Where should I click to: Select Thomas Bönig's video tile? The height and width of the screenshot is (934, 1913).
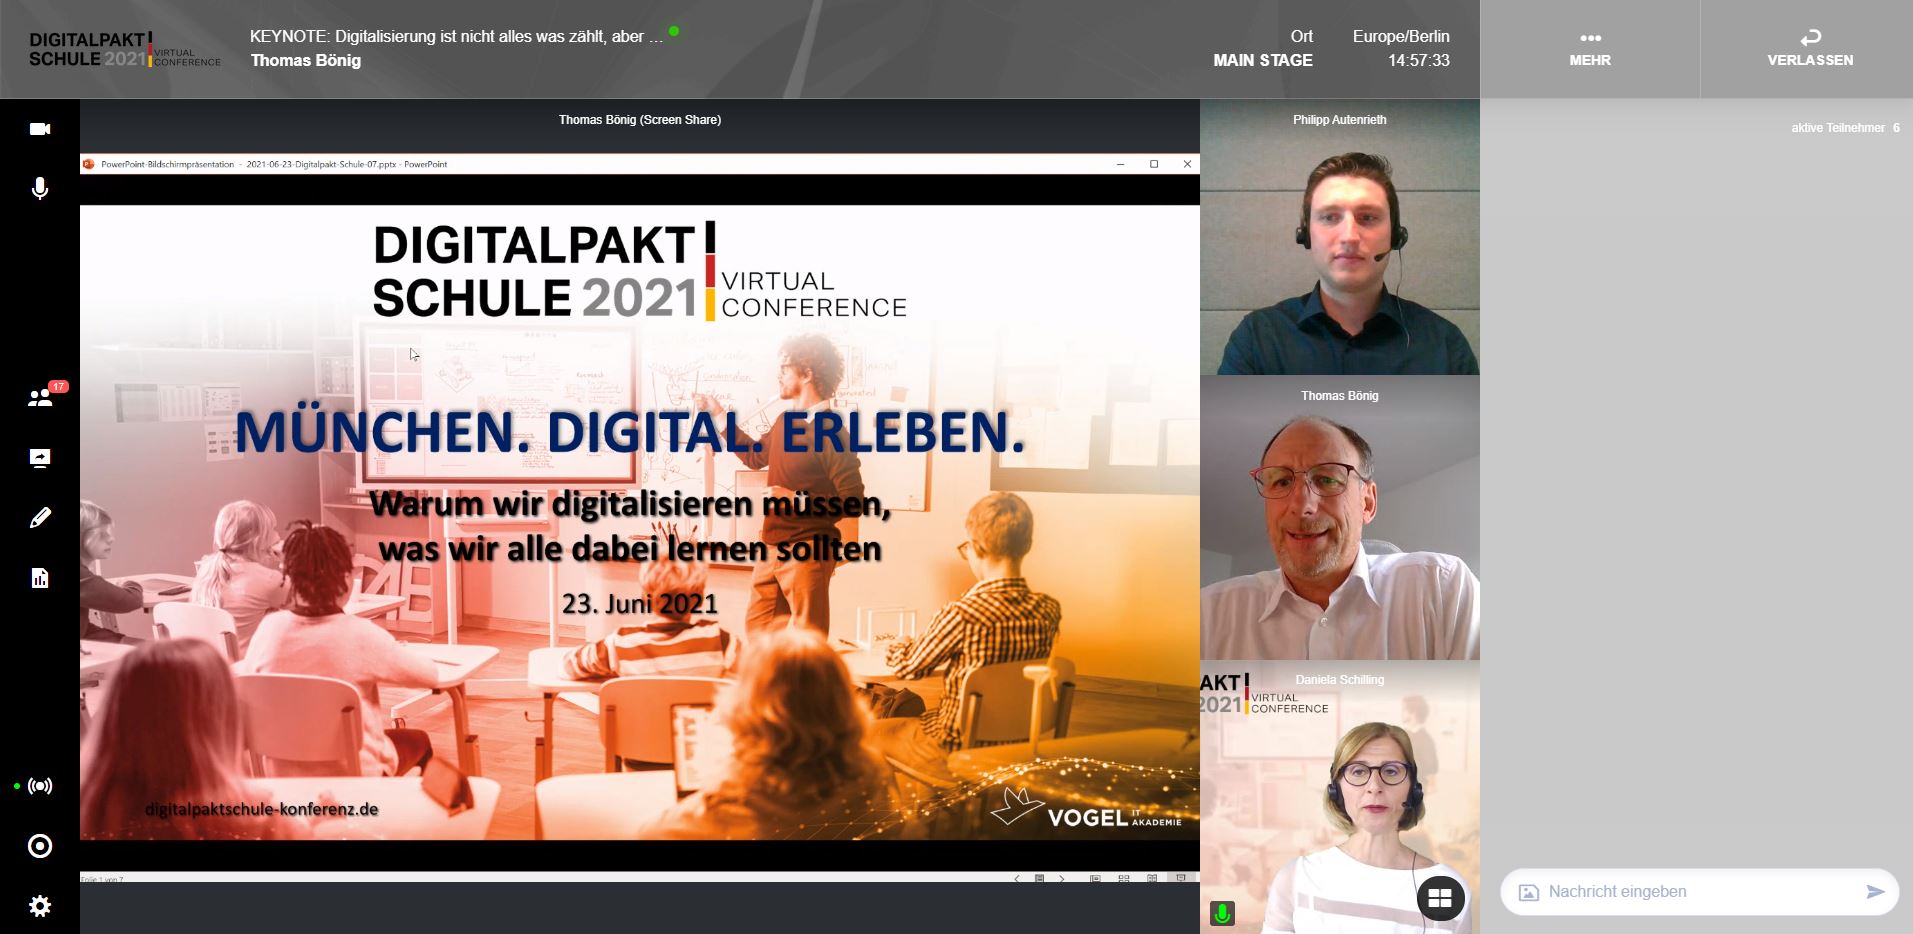(1340, 518)
